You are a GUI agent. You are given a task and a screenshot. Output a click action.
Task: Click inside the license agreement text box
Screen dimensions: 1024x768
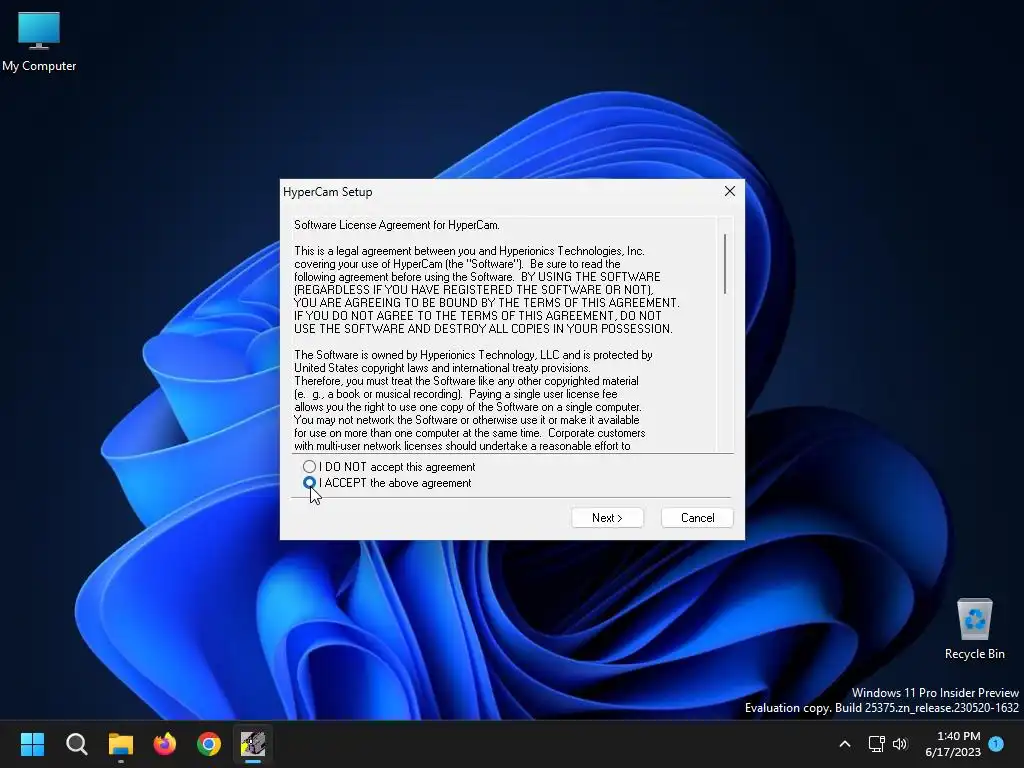point(504,334)
